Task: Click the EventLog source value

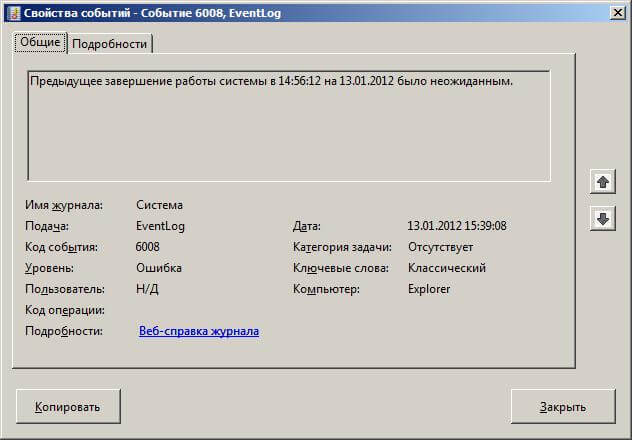Action: (x=160, y=226)
